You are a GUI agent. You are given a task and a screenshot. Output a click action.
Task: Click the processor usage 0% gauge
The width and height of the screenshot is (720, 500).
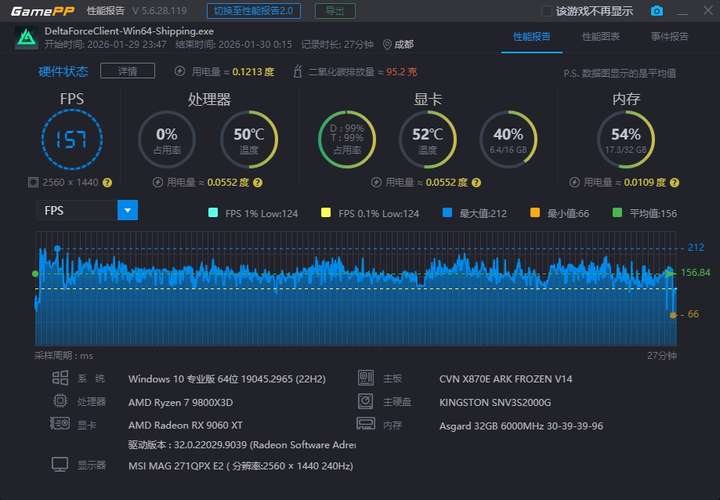(167, 140)
